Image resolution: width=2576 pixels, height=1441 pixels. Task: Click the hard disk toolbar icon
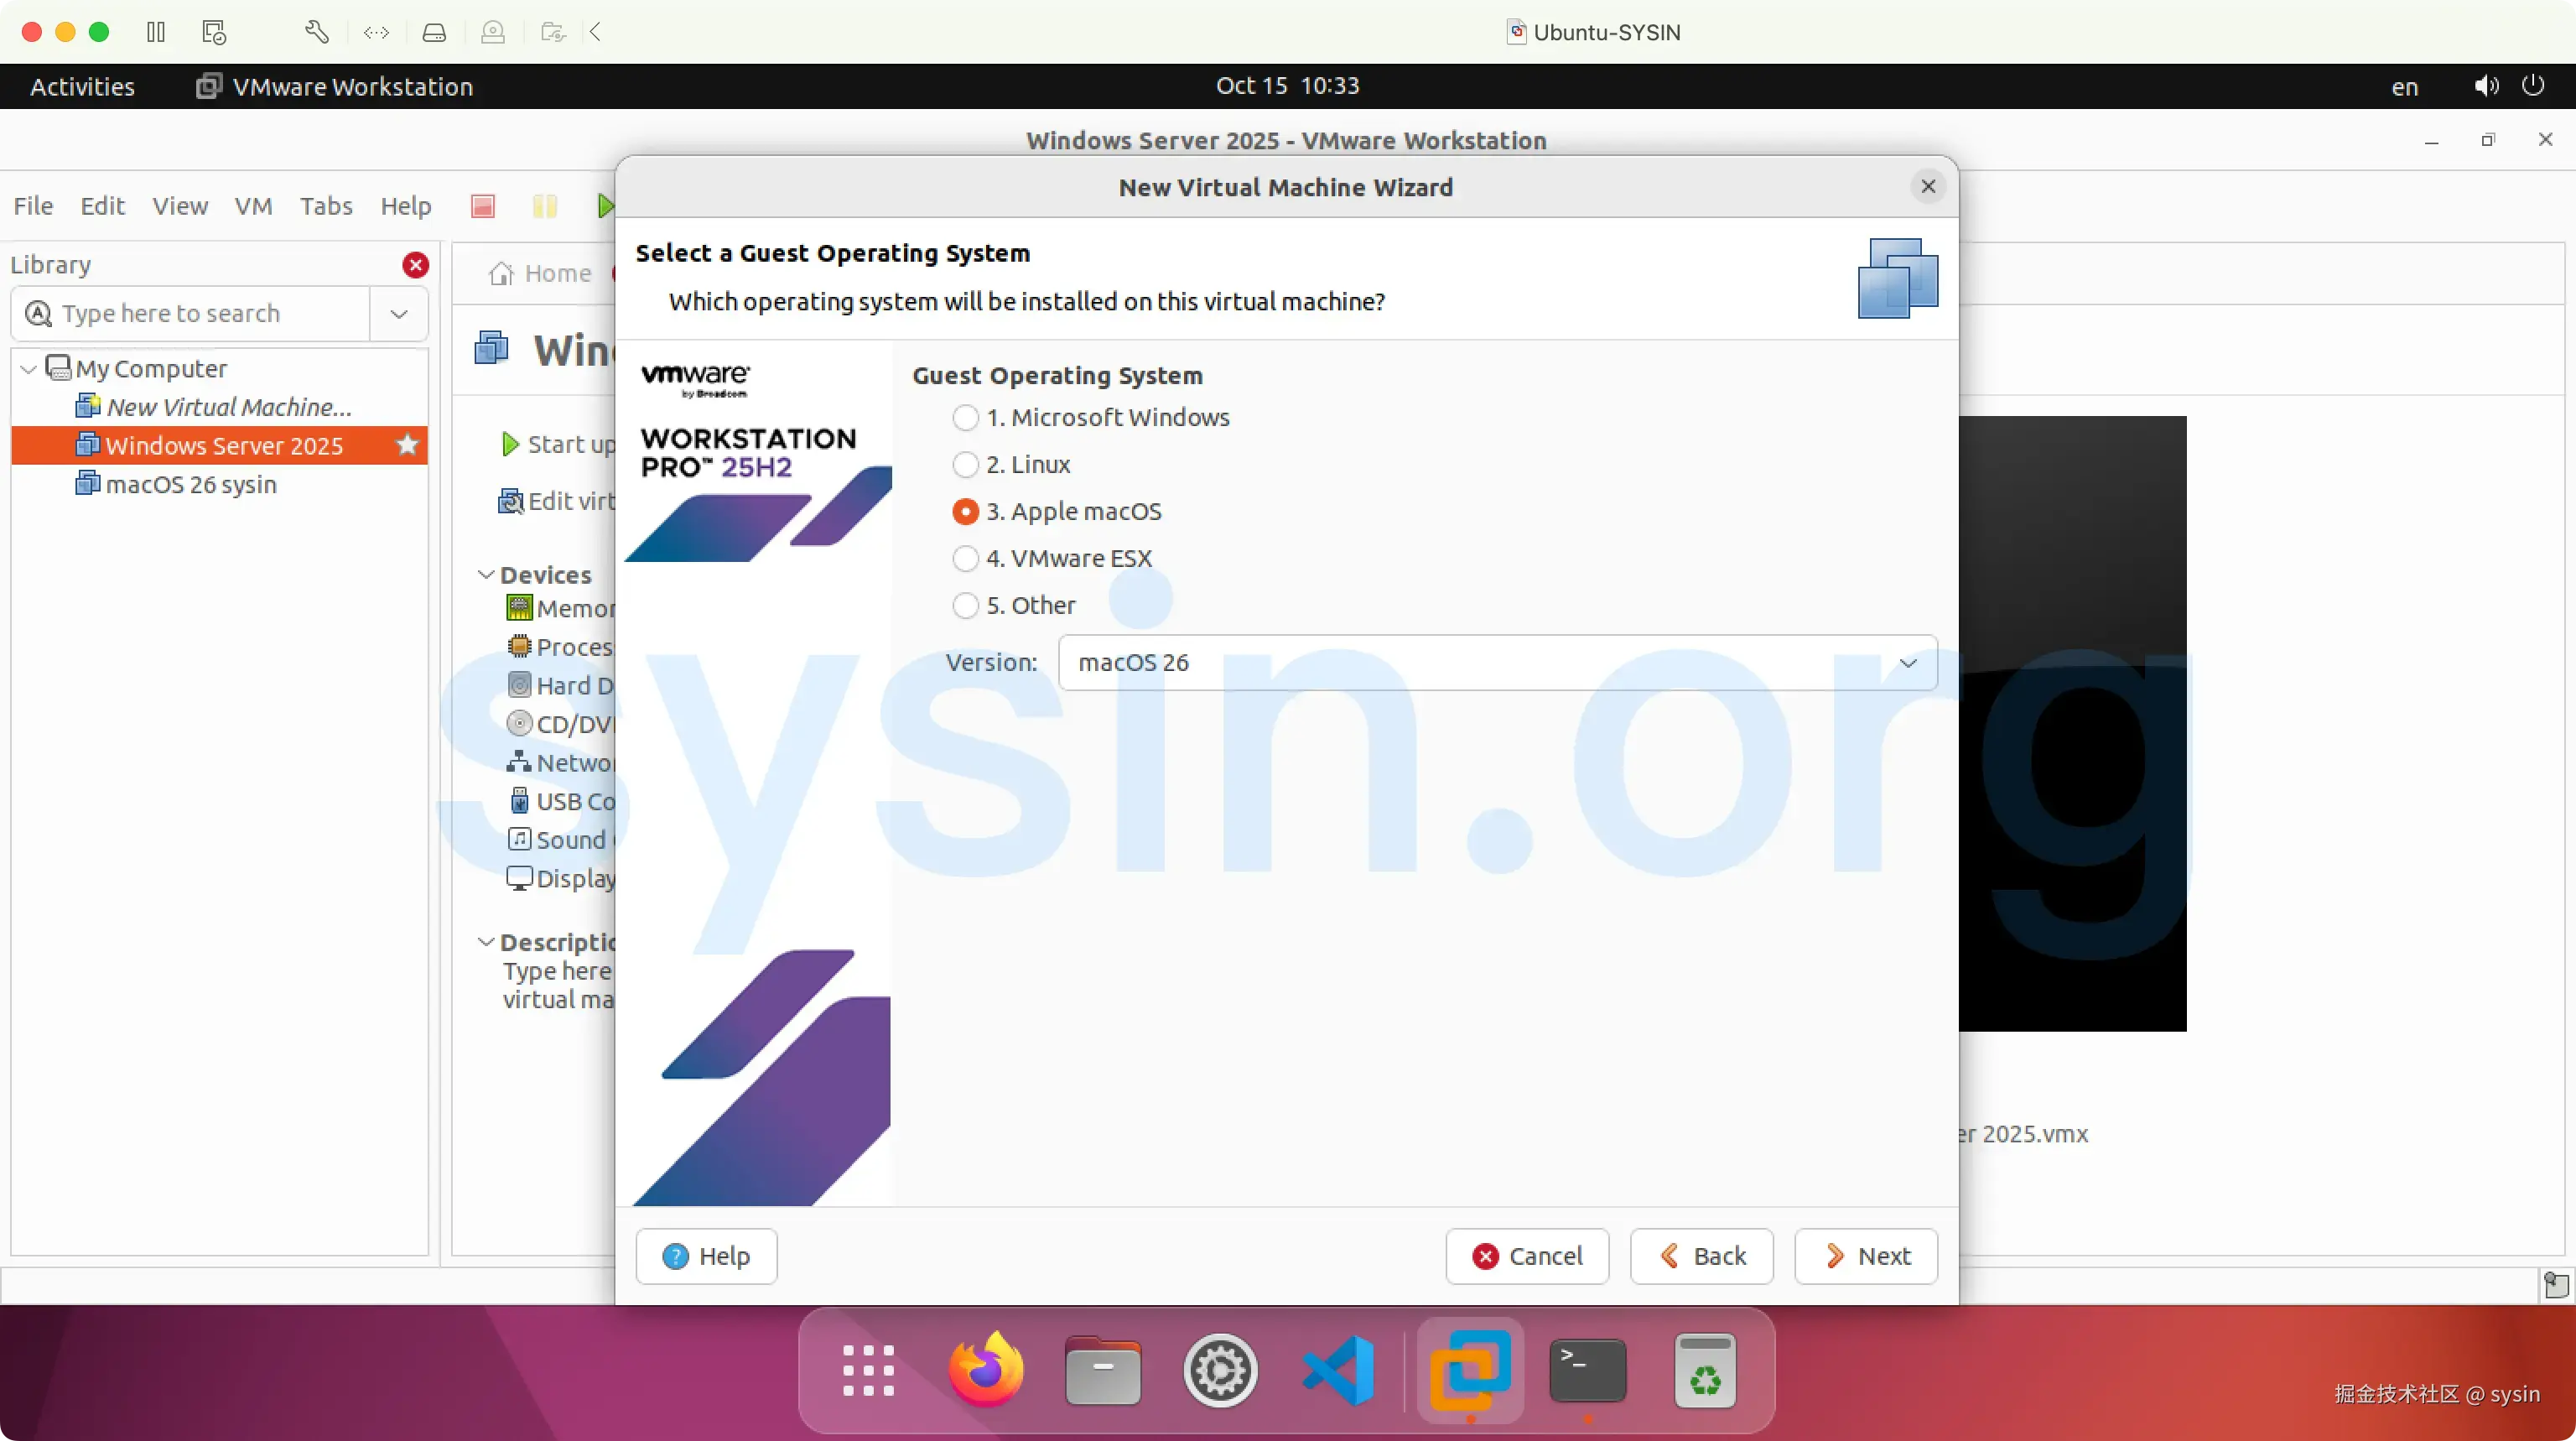pos(434,31)
